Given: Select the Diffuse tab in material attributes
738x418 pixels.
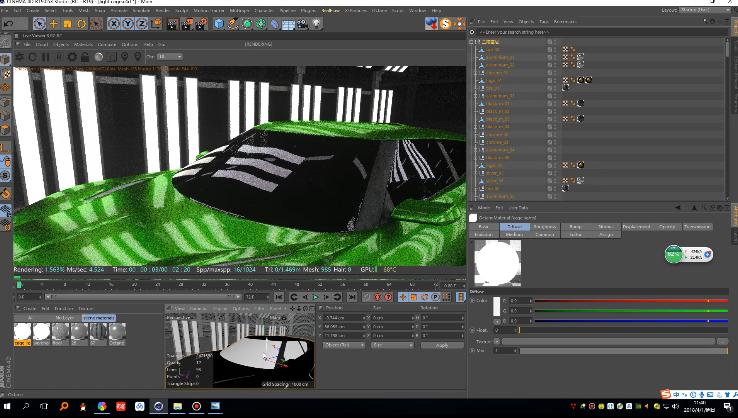Looking at the screenshot, I should tap(514, 227).
